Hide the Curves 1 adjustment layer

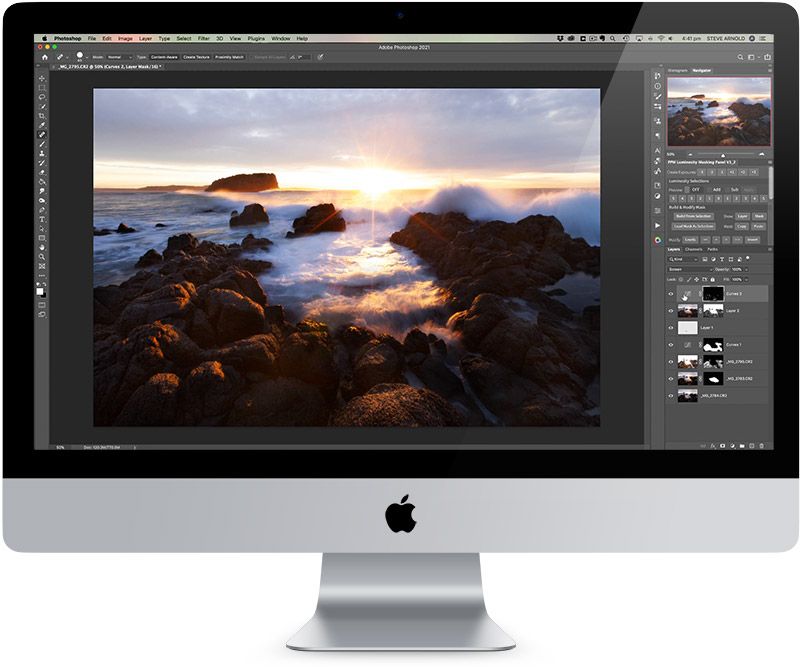click(x=671, y=345)
